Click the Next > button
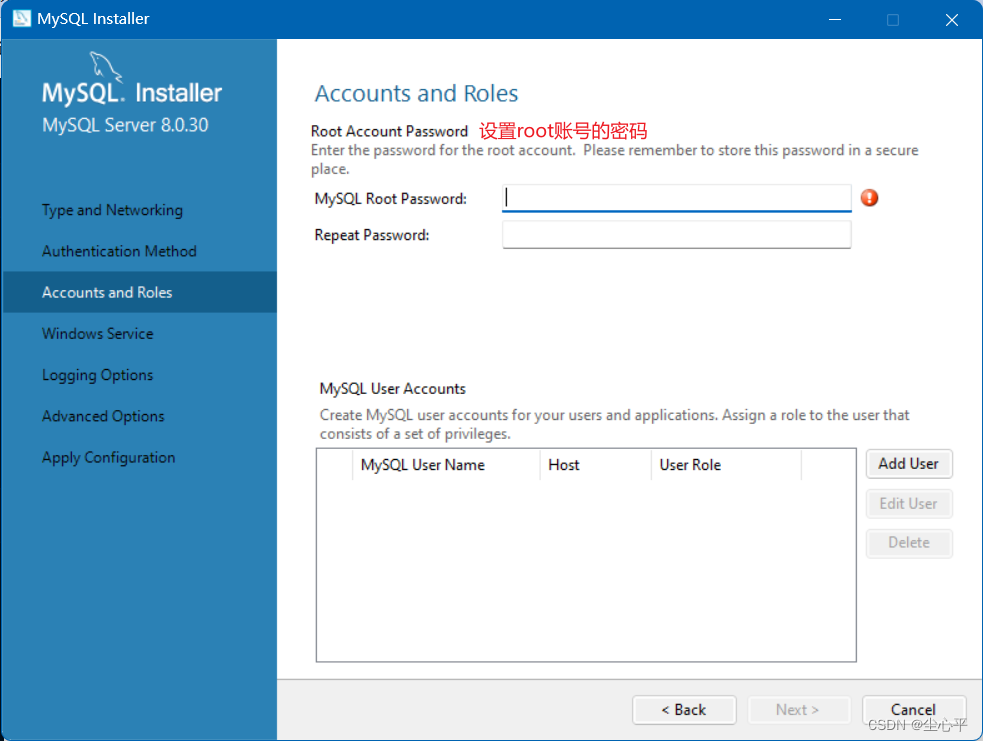The width and height of the screenshot is (983, 741). point(797,710)
